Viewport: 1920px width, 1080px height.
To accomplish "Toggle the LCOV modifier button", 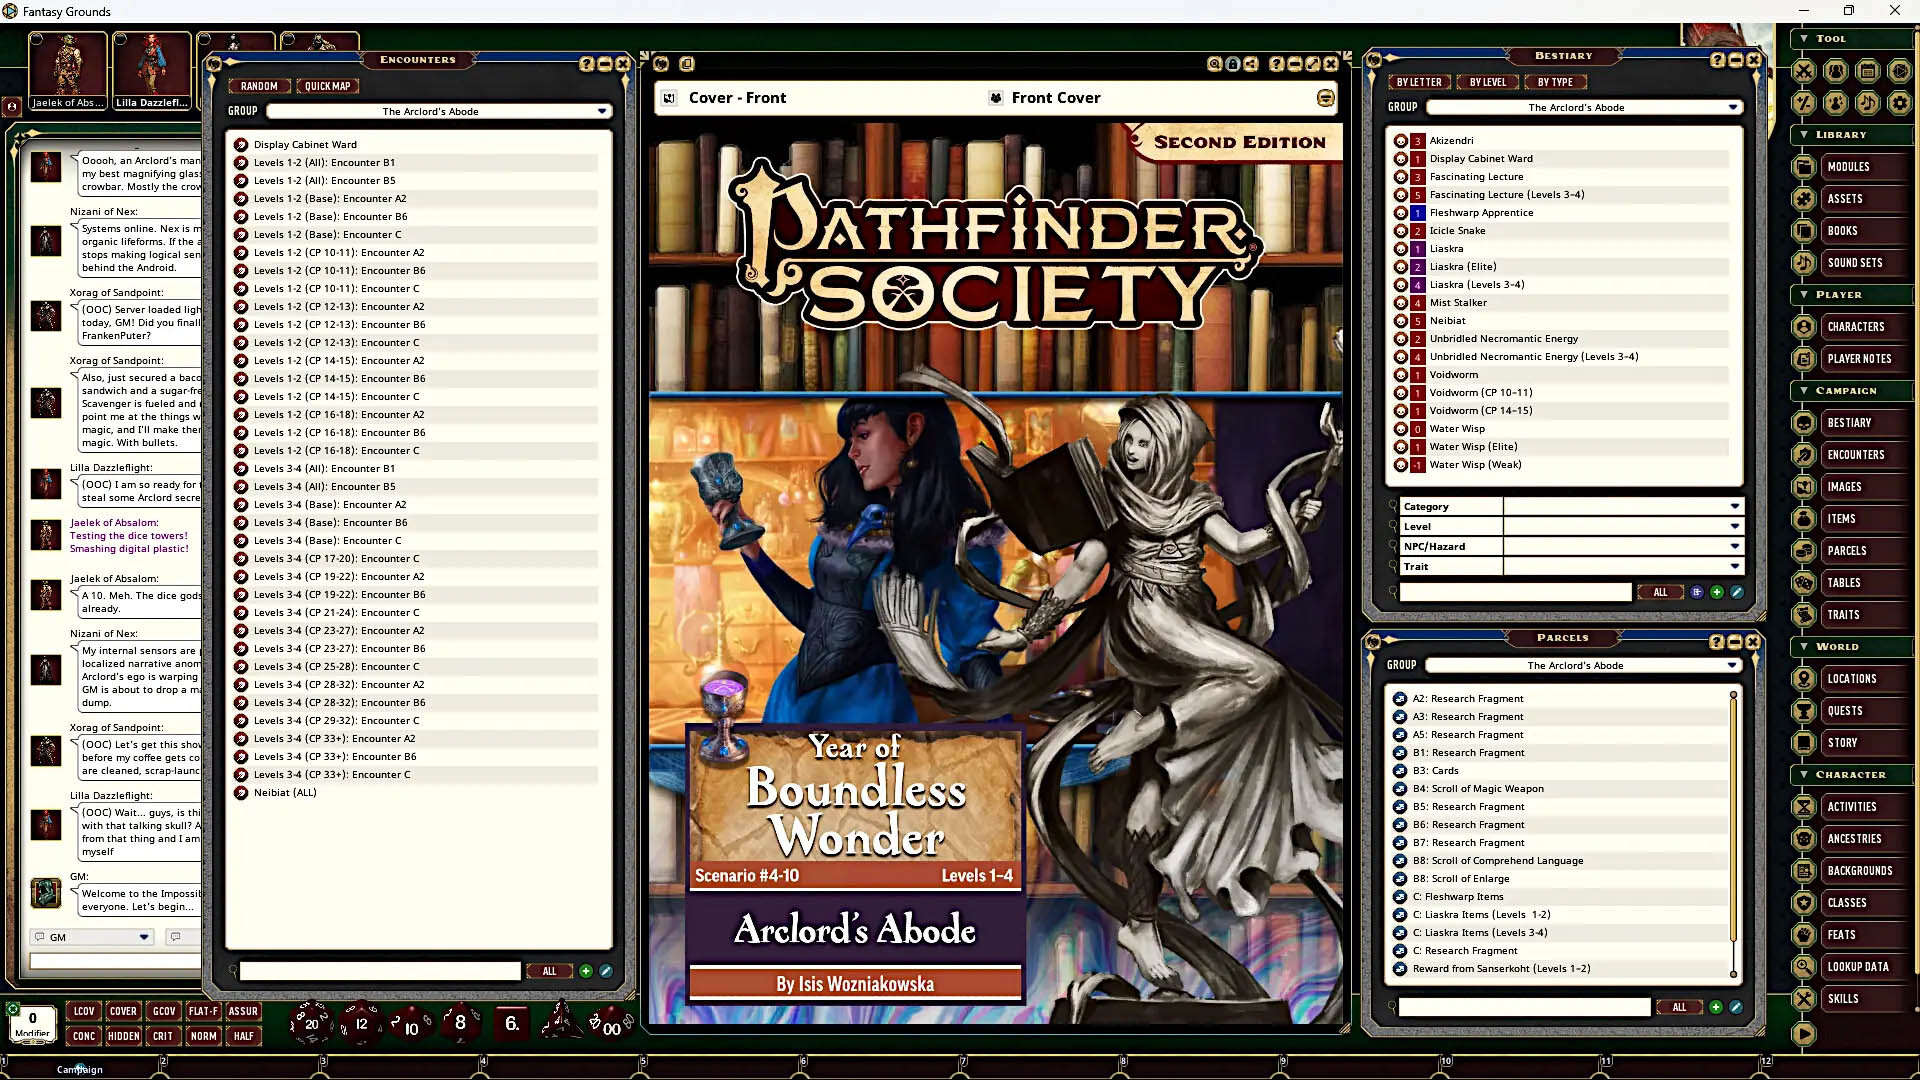I will (84, 1011).
